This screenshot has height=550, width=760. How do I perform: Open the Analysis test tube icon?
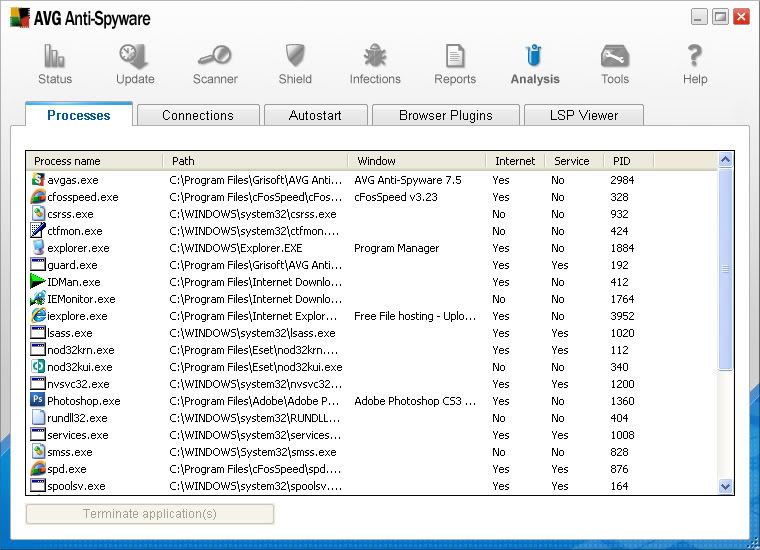[x=534, y=55]
